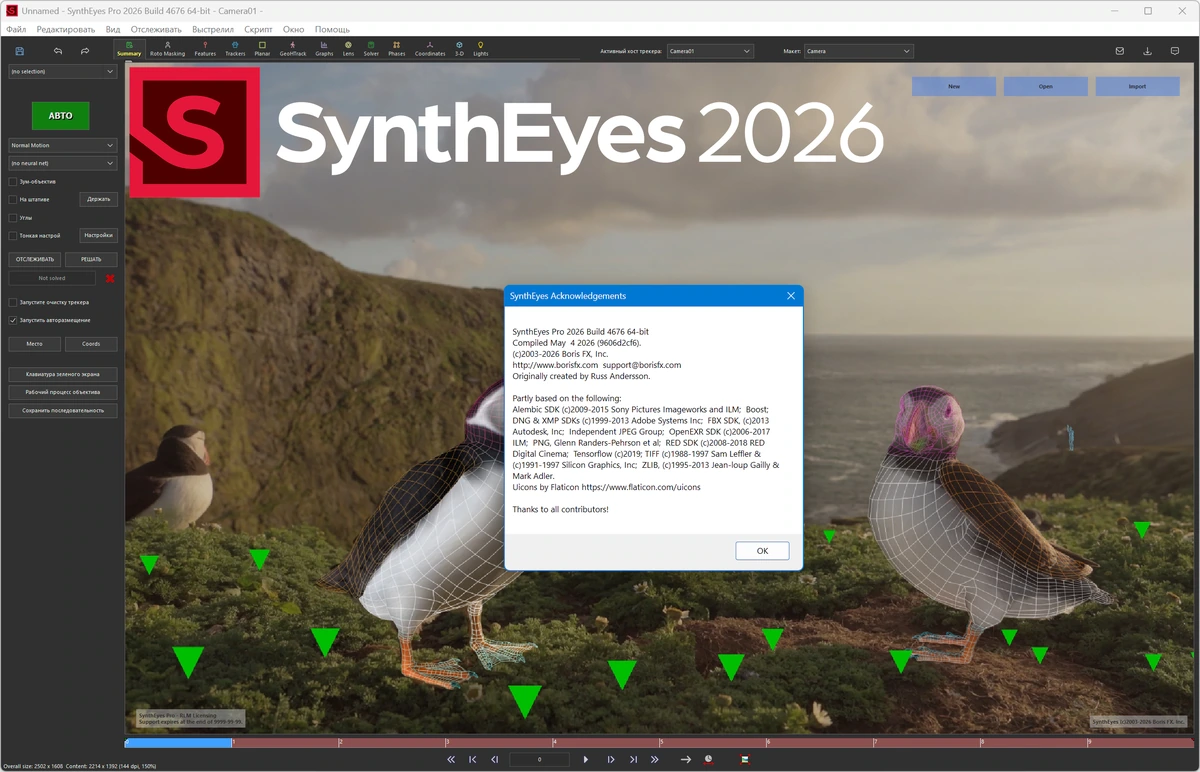1200x772 pixels.
Task: Step forward one frame
Action: (611, 760)
